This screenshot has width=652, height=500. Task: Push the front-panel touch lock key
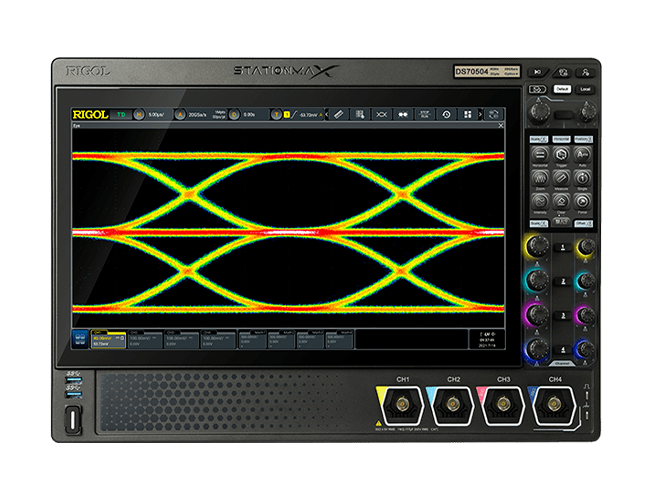point(537,89)
